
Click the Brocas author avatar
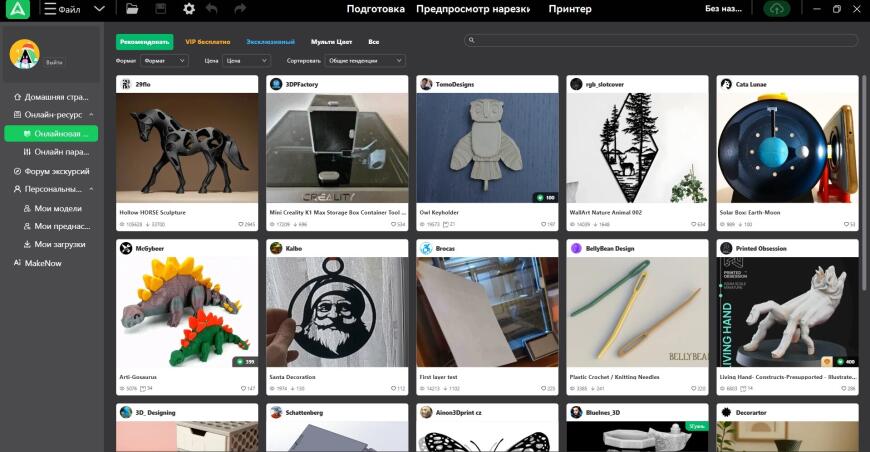coord(426,248)
